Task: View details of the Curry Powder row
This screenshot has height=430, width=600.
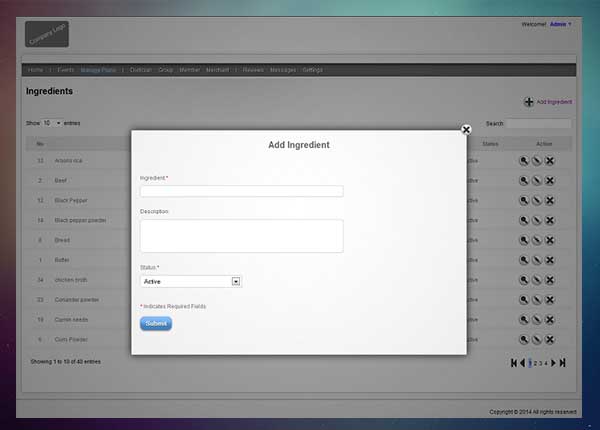Action: (523, 340)
